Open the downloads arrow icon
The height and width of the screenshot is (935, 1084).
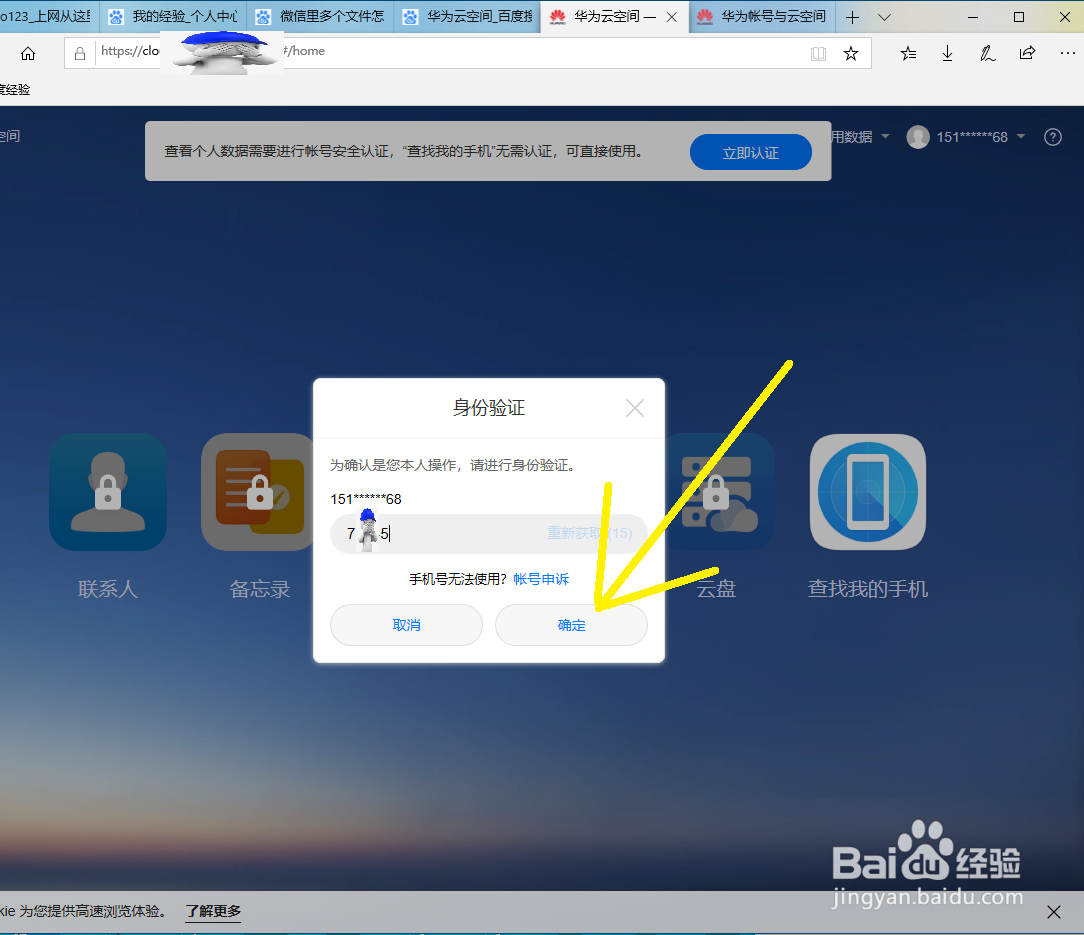[948, 53]
